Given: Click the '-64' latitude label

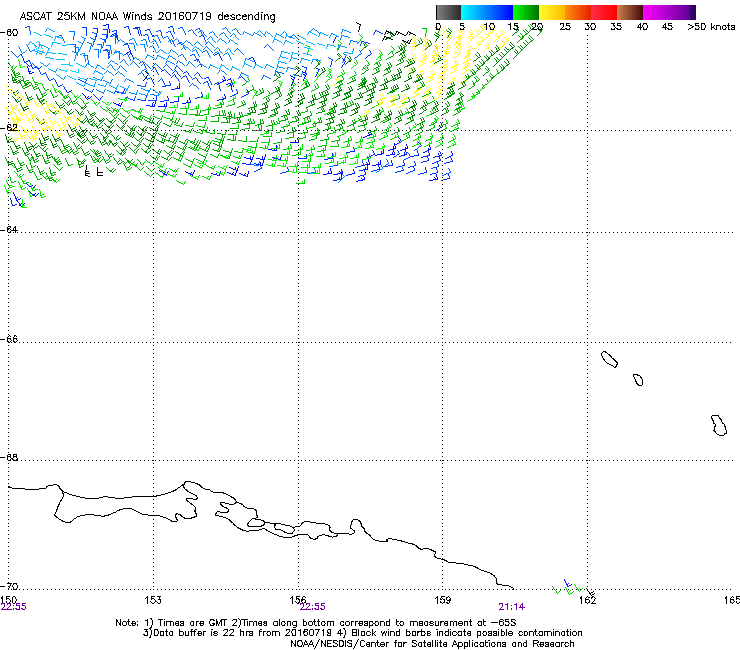Looking at the screenshot, I should (x=9, y=229).
